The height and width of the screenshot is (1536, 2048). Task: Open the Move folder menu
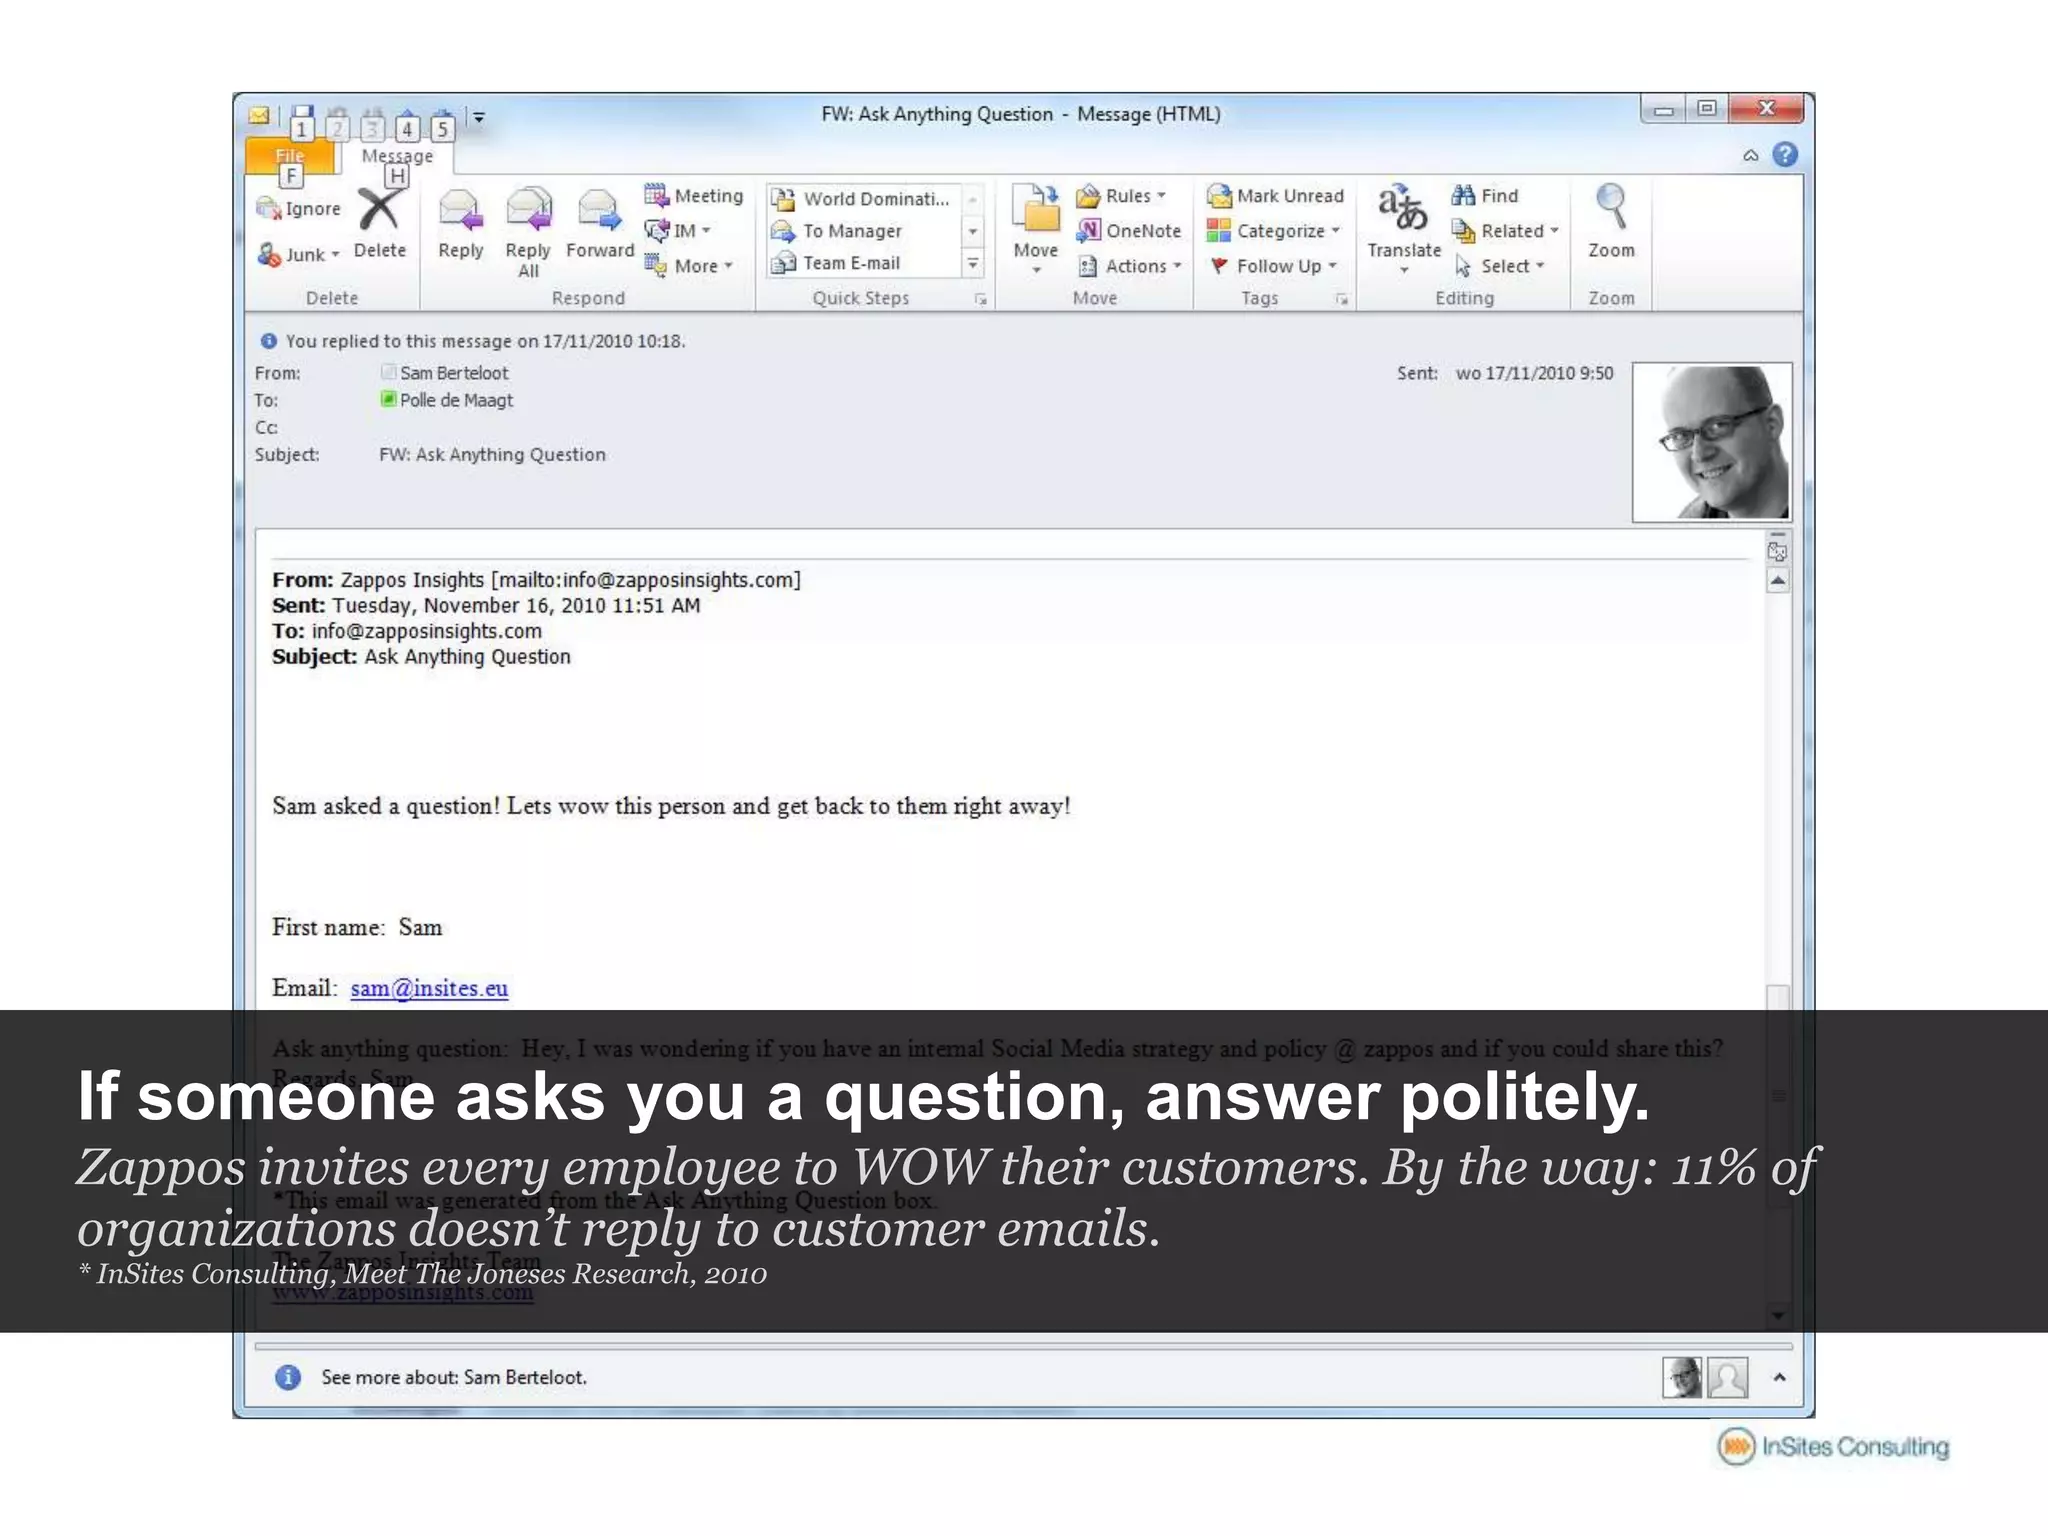point(1035,230)
